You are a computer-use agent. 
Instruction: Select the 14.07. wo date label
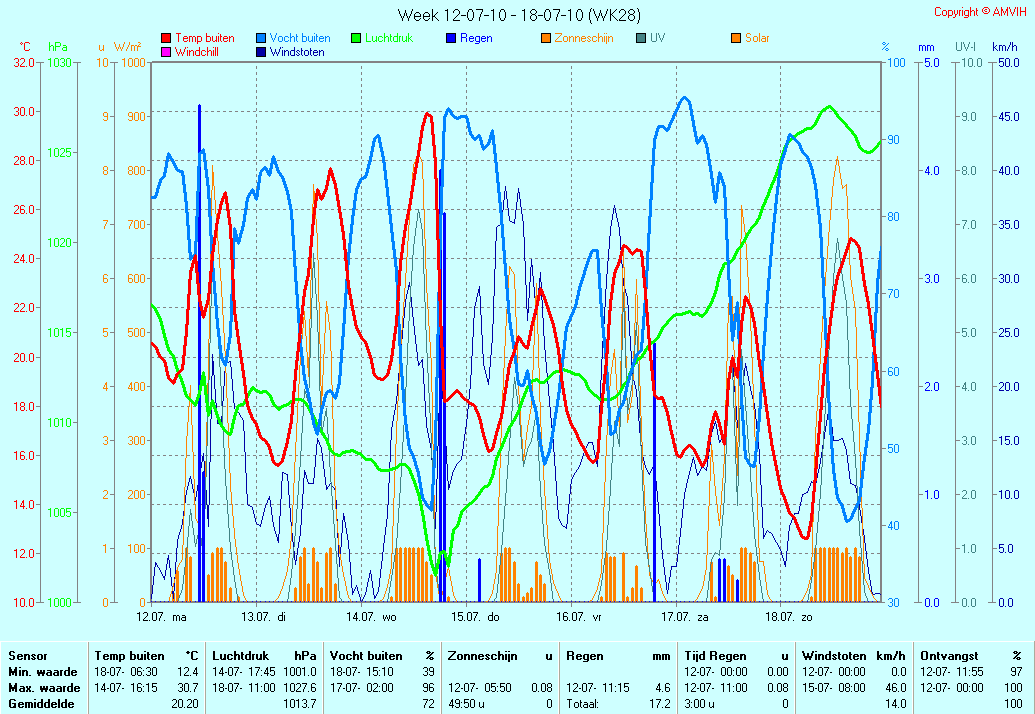pos(372,618)
